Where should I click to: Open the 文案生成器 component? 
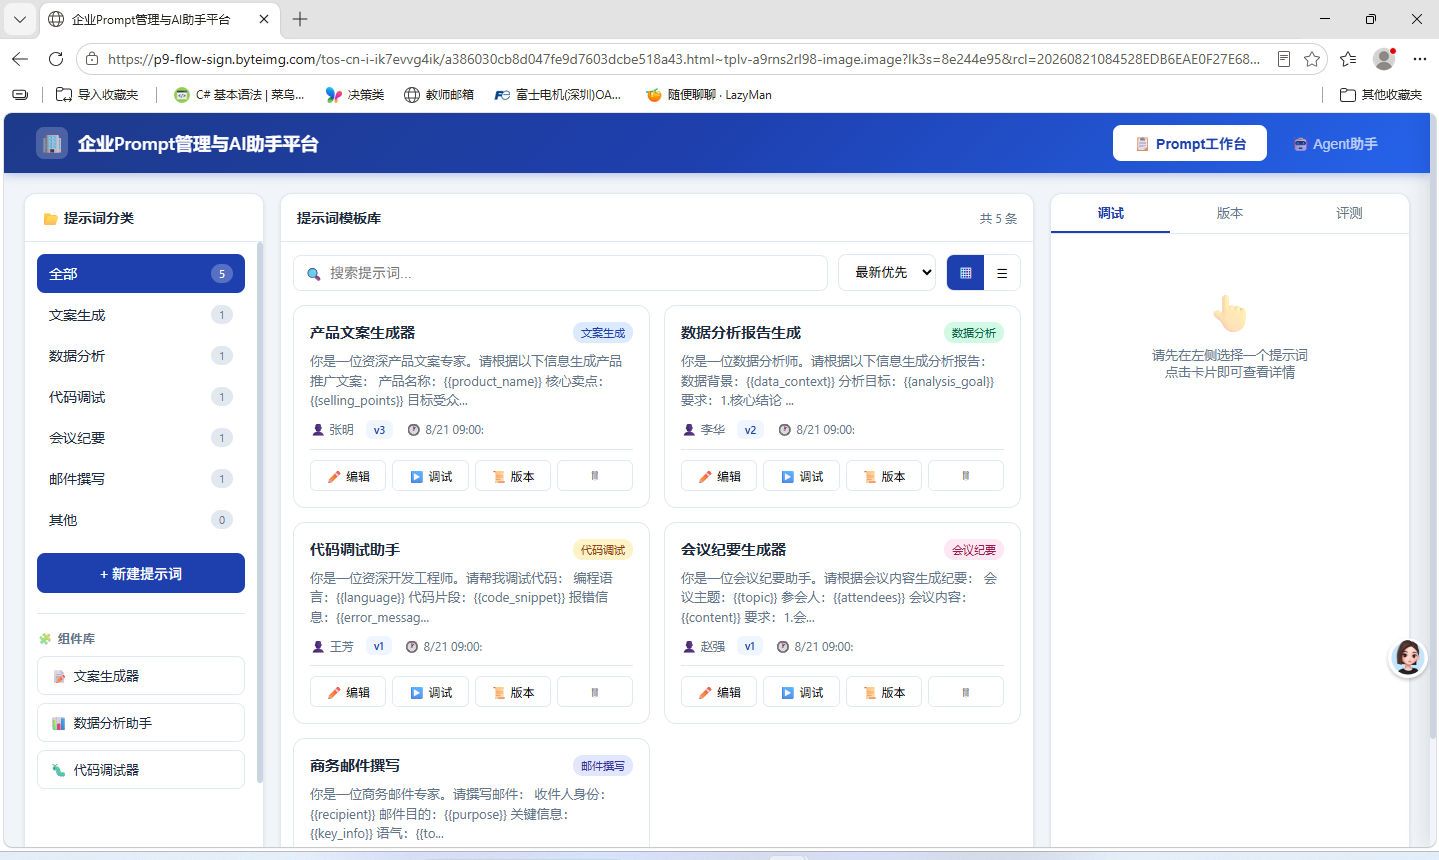(141, 676)
